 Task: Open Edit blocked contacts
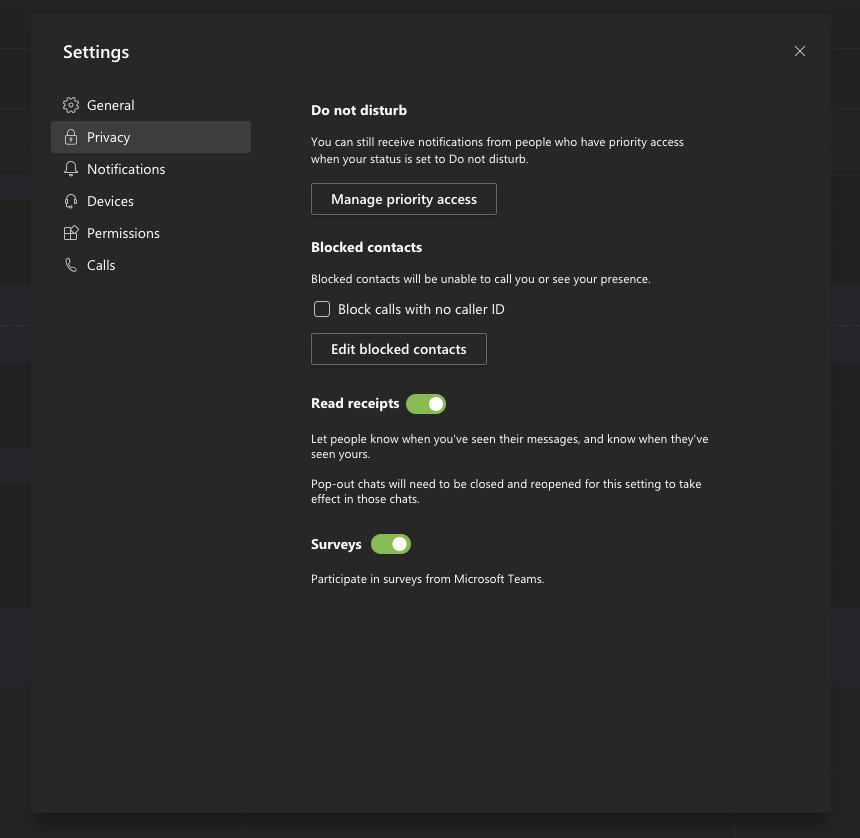(x=399, y=349)
